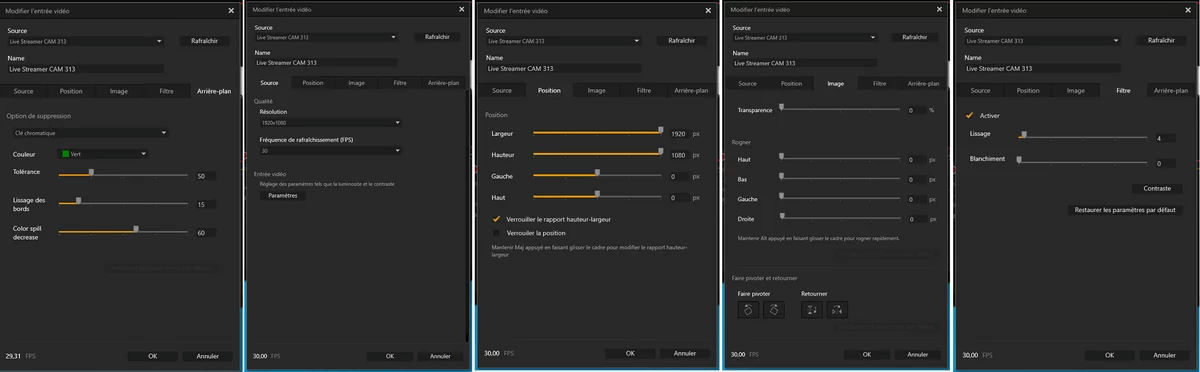
Task: Click Rafraîchir in the chroma key dialog
Action: click(x=205, y=41)
